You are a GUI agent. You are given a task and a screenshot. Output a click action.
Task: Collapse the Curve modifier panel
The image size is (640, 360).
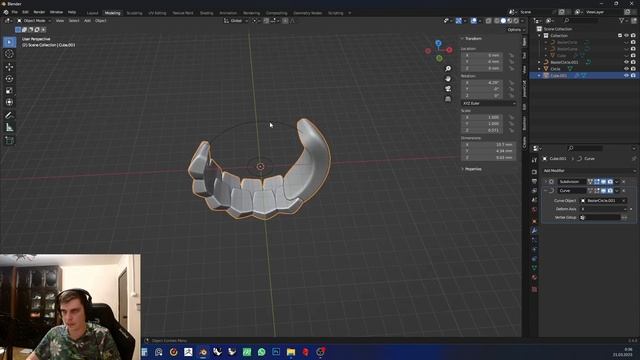tap(545, 191)
